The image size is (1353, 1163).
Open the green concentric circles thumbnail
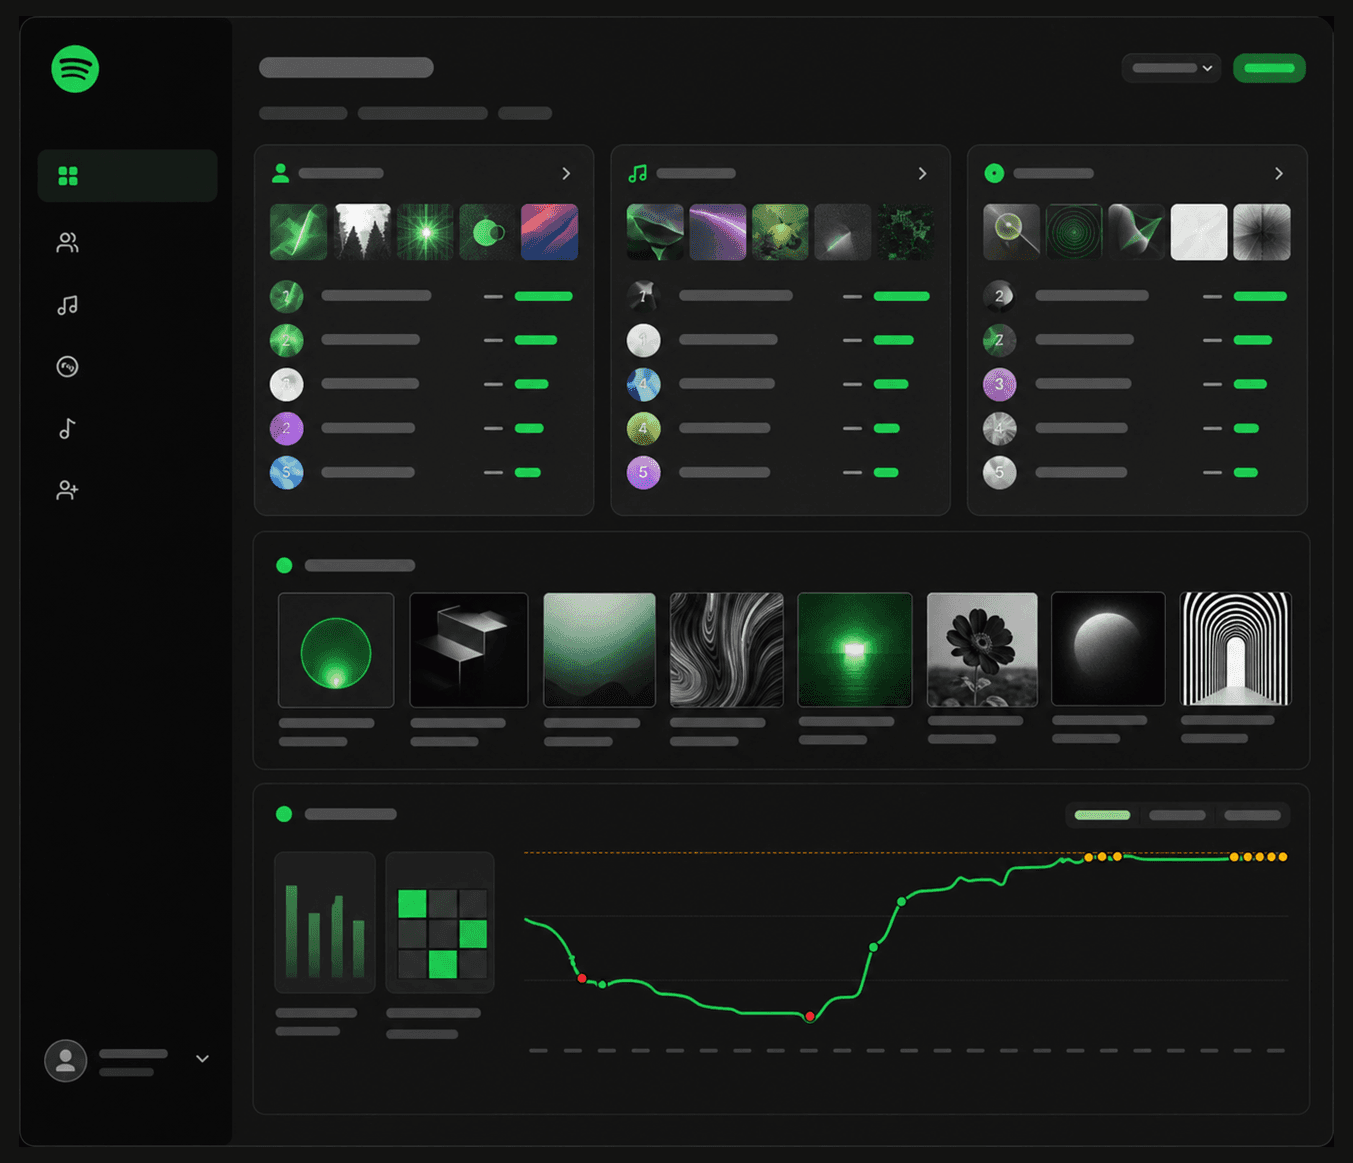pos(1074,232)
